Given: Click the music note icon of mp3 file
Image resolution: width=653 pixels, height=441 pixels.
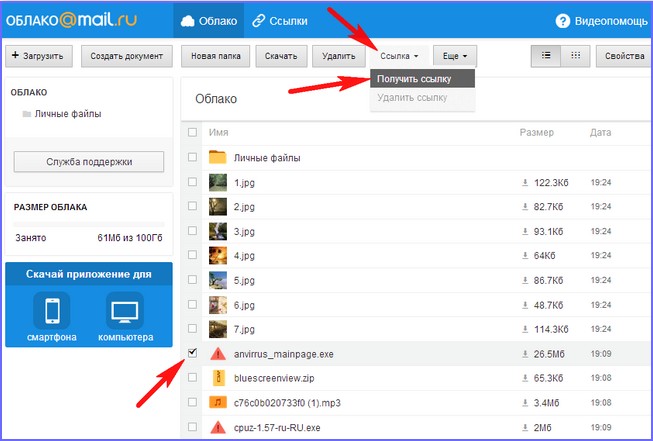Looking at the screenshot, I should (217, 403).
